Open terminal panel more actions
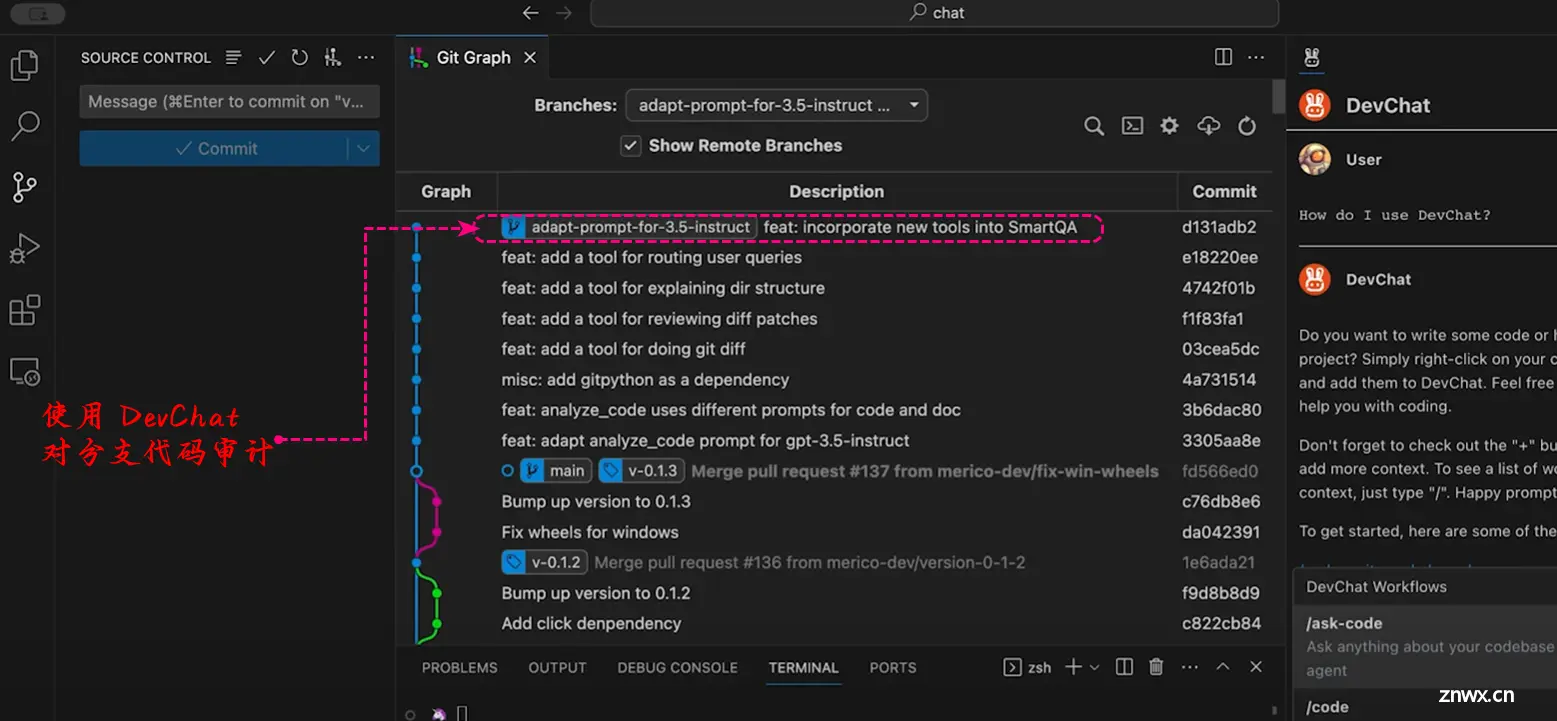 click(1189, 667)
